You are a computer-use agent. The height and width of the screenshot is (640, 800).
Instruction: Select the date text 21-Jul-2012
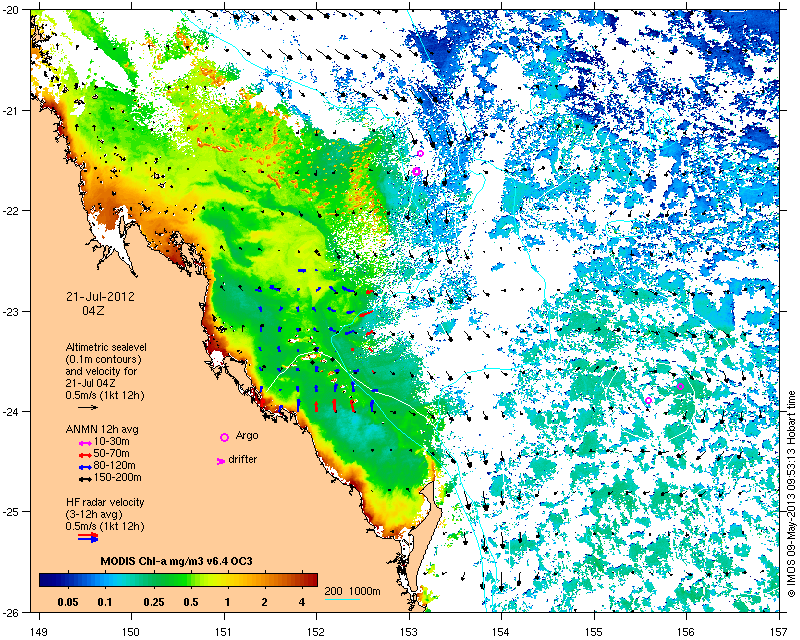tap(100, 297)
